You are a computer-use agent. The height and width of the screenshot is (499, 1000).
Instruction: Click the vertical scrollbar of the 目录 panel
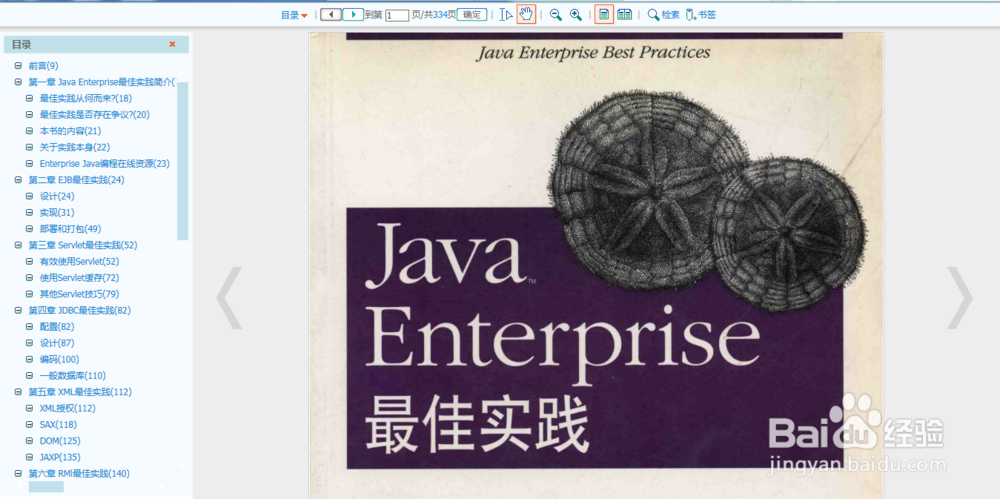click(x=182, y=161)
